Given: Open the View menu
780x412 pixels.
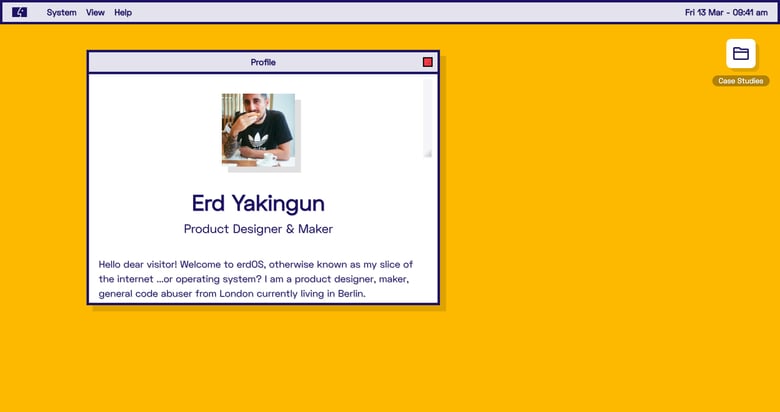Looking at the screenshot, I should [95, 13].
